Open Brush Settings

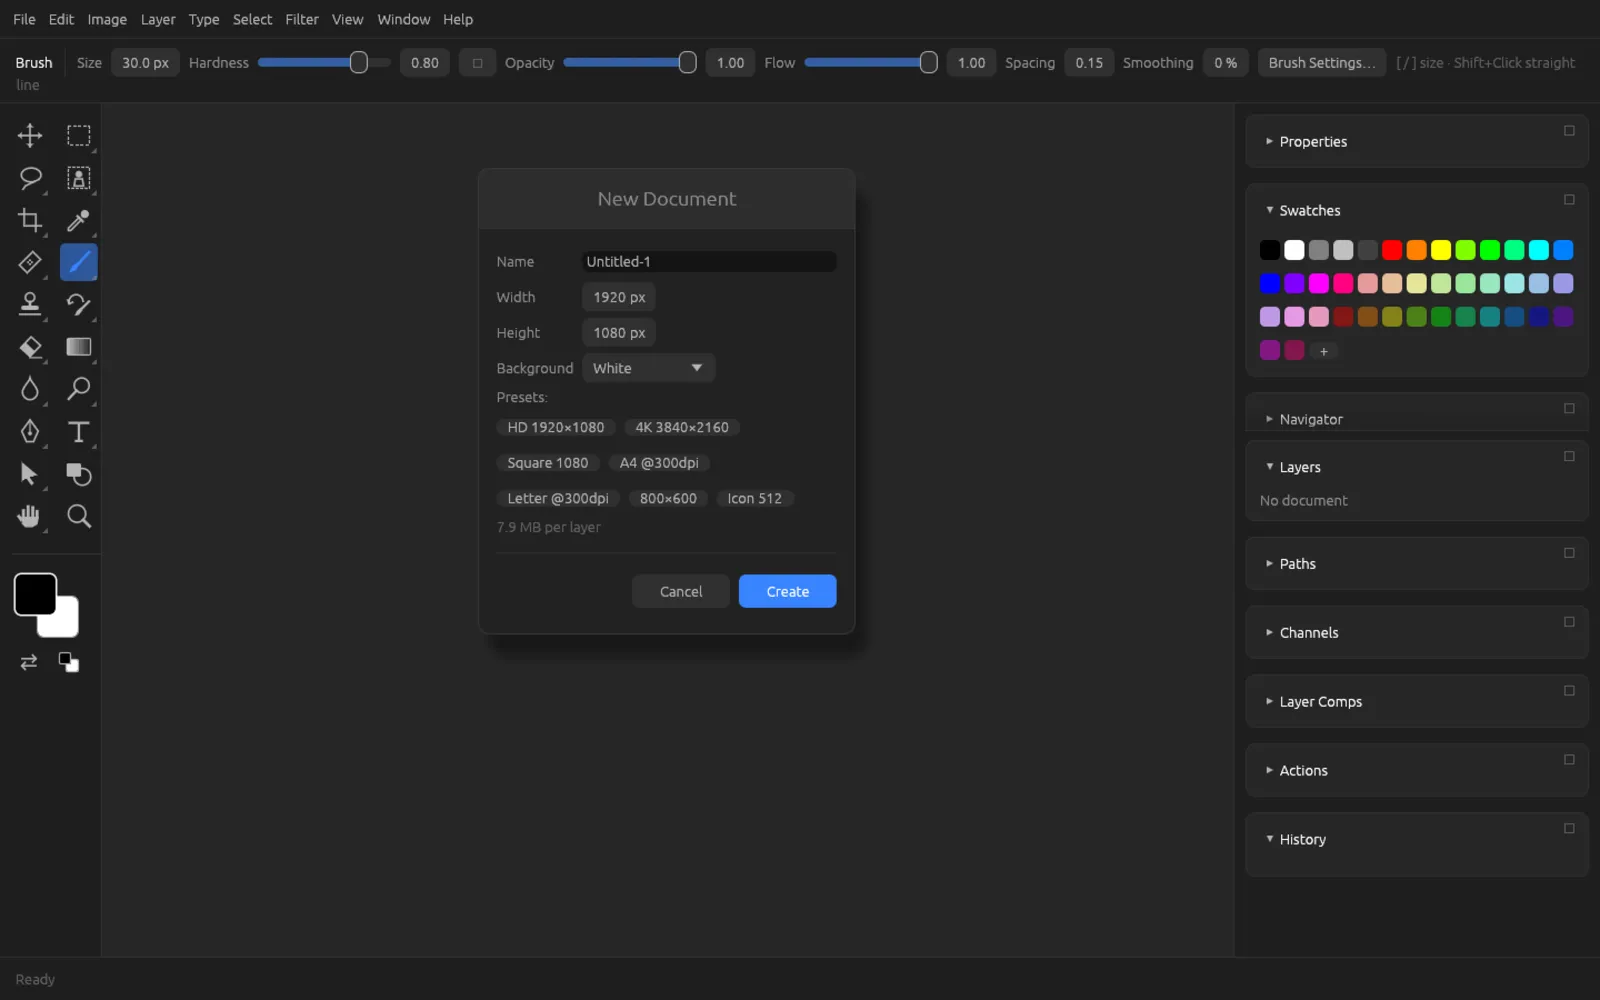(1321, 63)
